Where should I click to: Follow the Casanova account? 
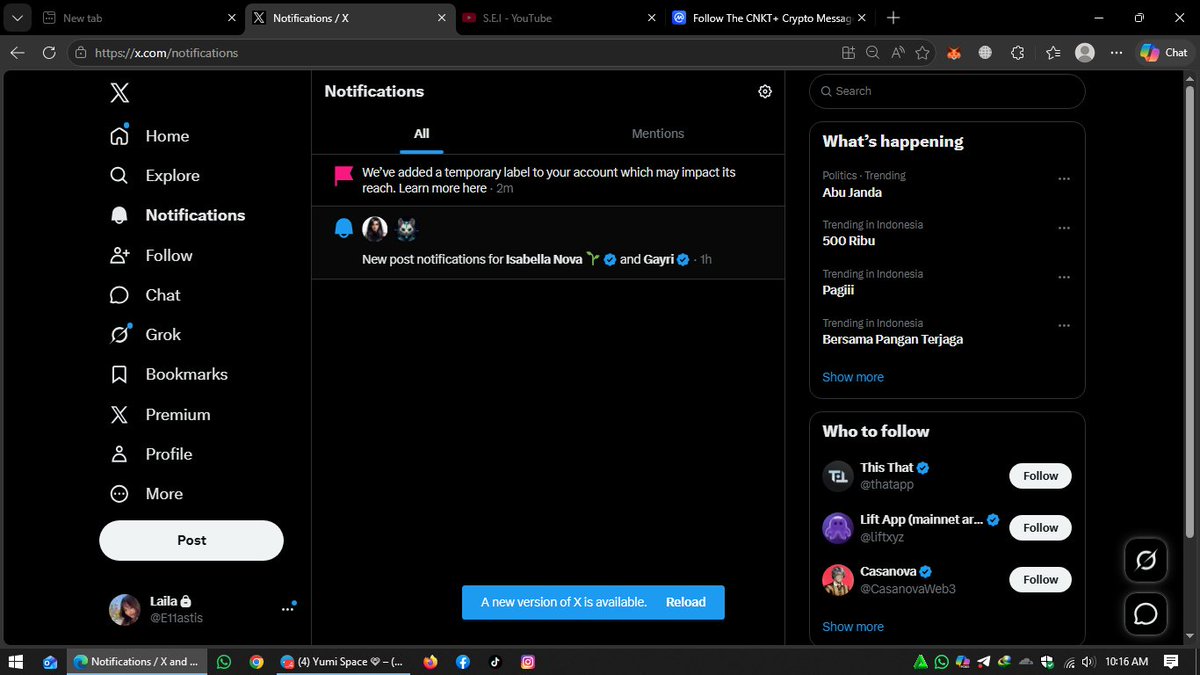(x=1040, y=580)
